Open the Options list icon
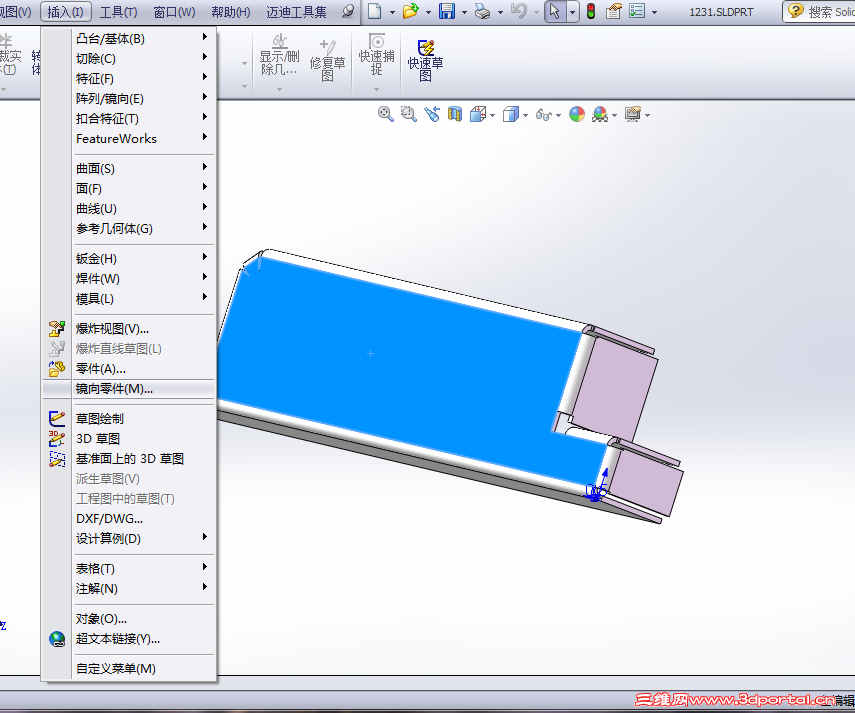This screenshot has height=713, width=855. [637, 11]
